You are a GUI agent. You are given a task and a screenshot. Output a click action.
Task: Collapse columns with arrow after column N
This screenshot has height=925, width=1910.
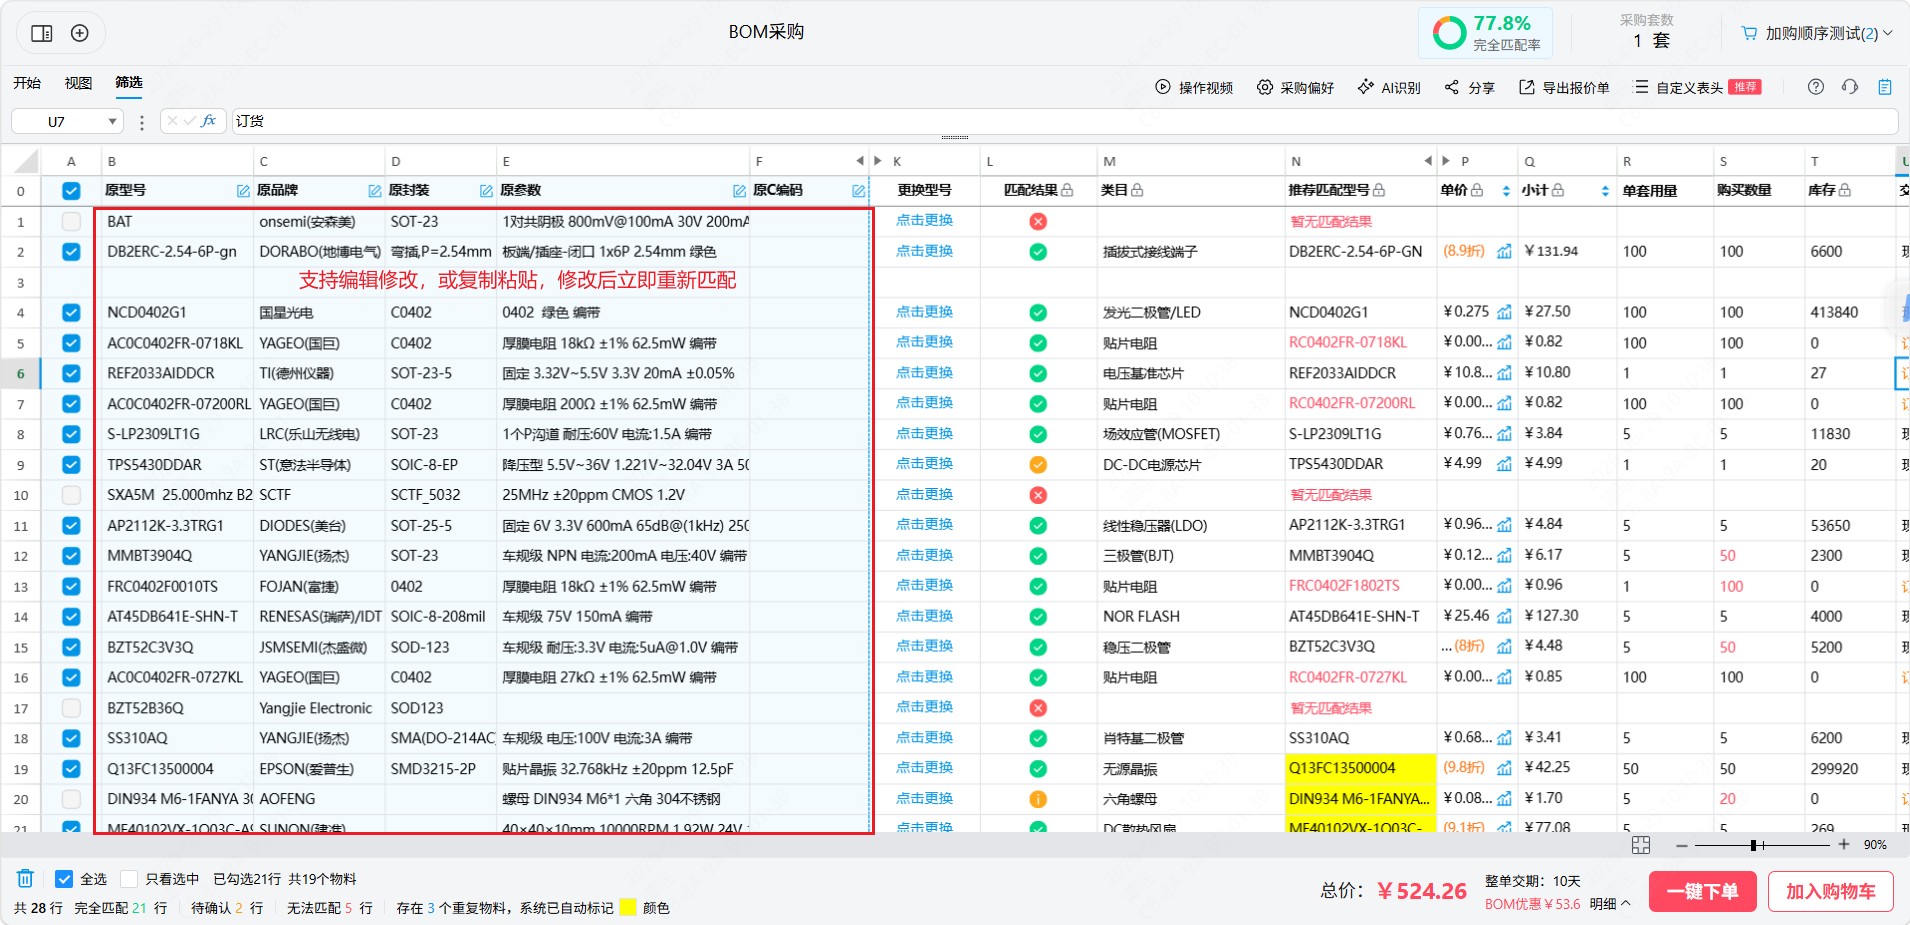click(x=1428, y=161)
